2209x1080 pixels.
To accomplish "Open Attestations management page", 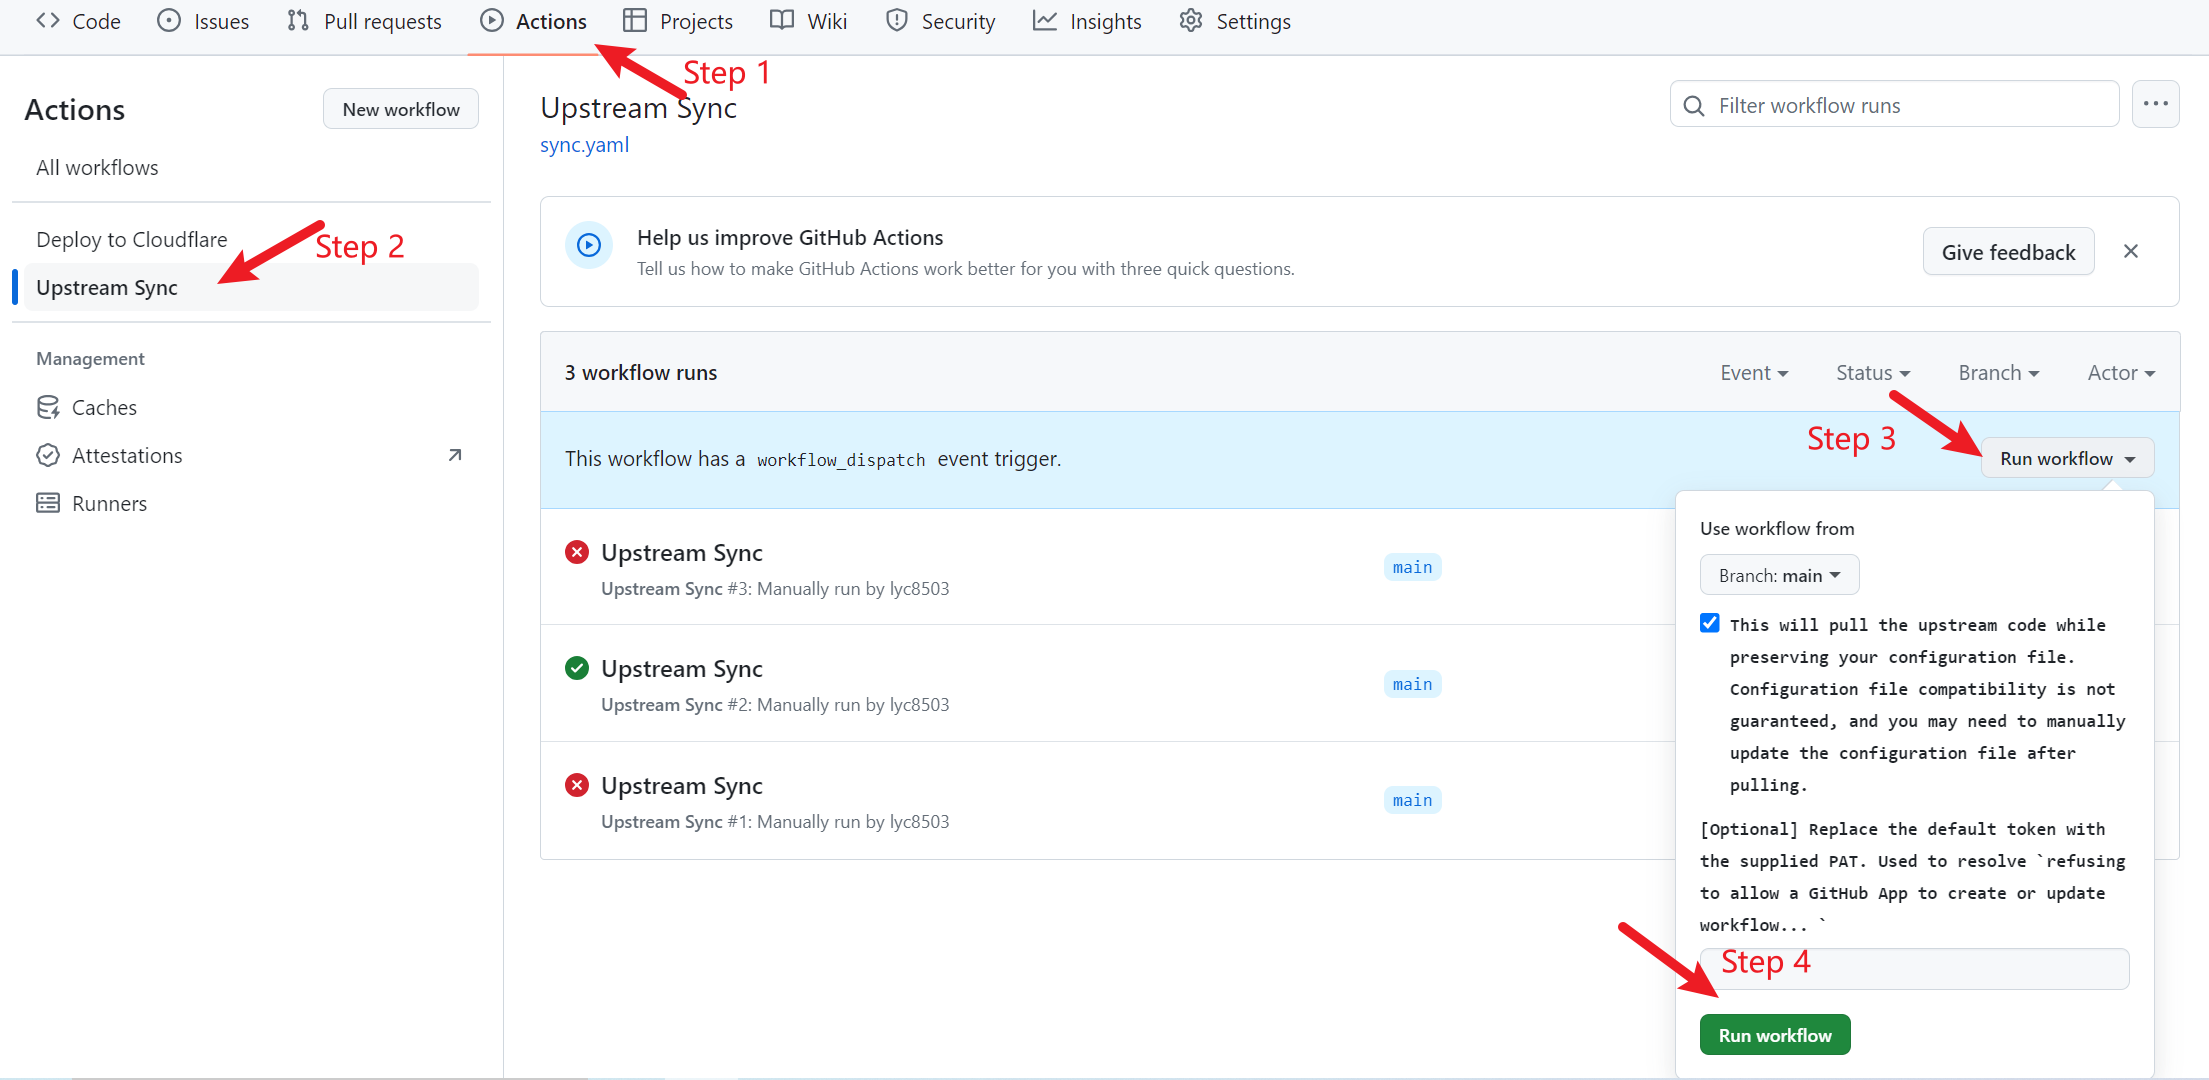I will (x=127, y=455).
